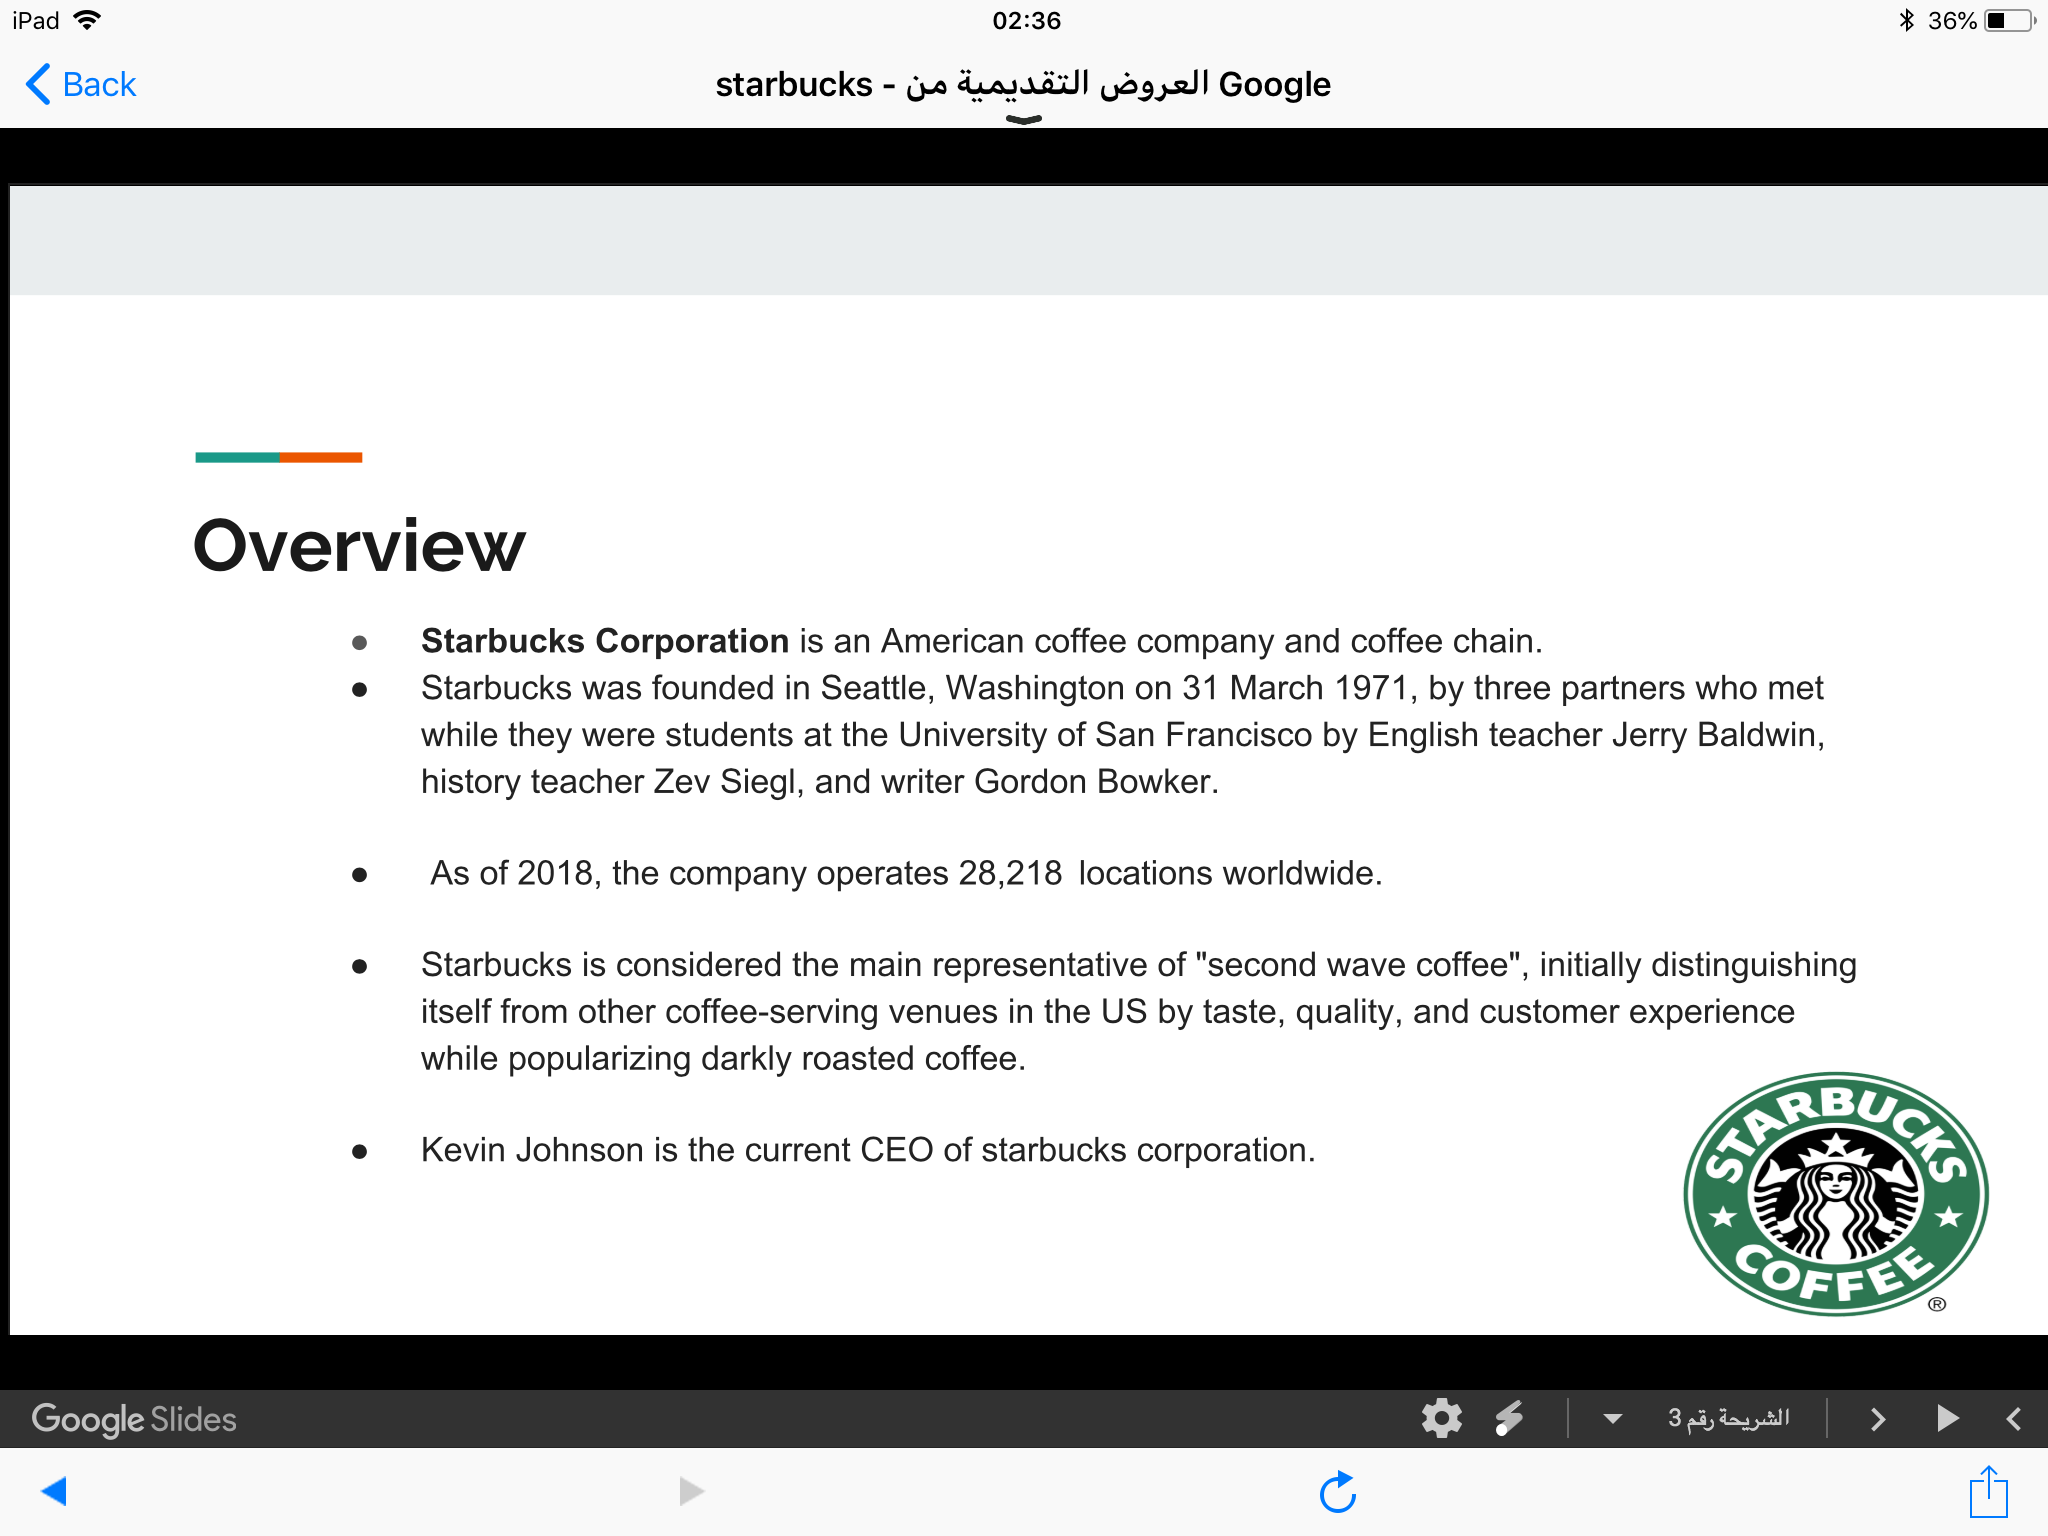Tap the battery indicator in status bar
The image size is (2048, 1536).
2008,21
